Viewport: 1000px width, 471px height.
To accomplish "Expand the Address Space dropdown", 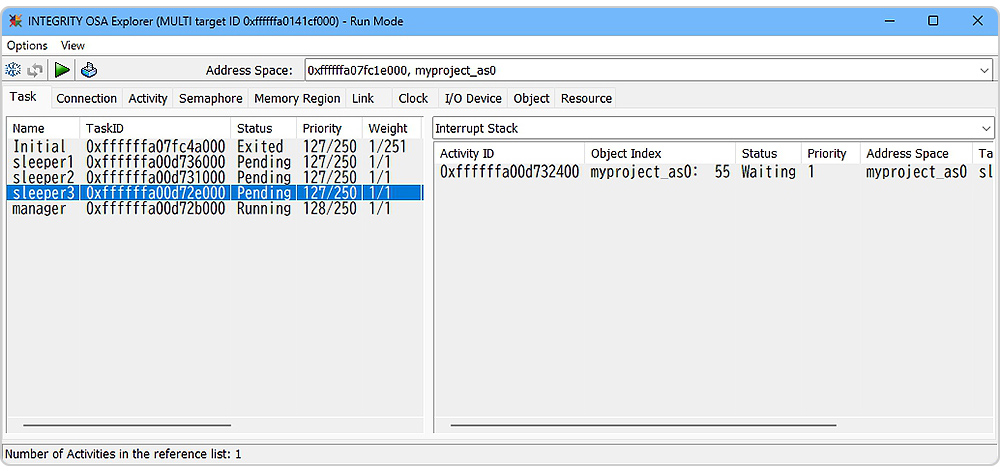I will pos(984,71).
